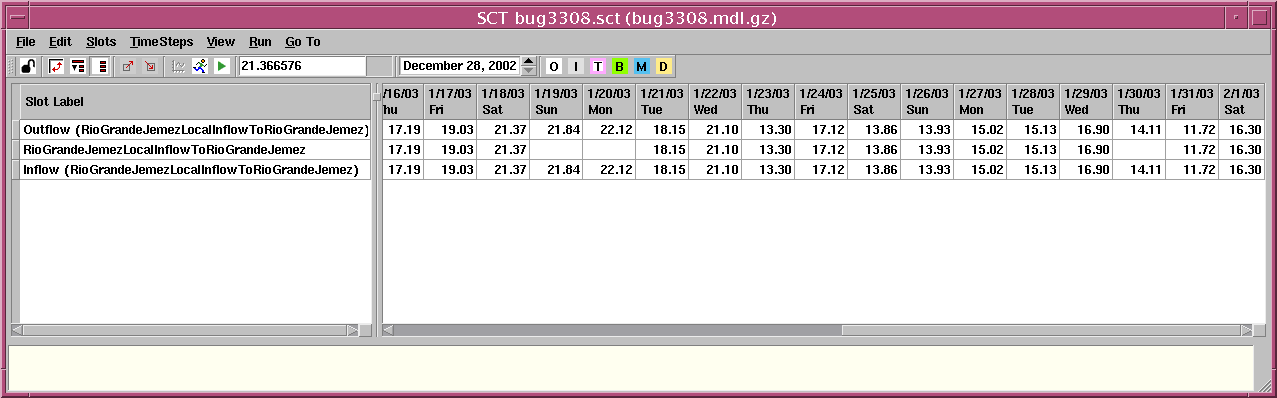Select the empty middle-row cell under 1/19/03

[x=556, y=150]
